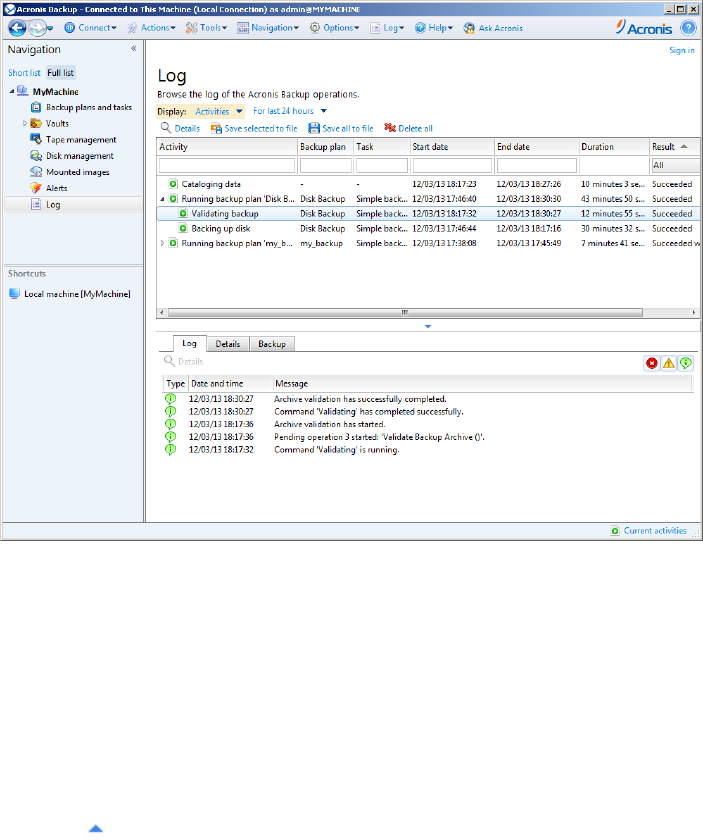
Task: Expand the Running backup plan 'my_b...' row
Action: pos(162,243)
